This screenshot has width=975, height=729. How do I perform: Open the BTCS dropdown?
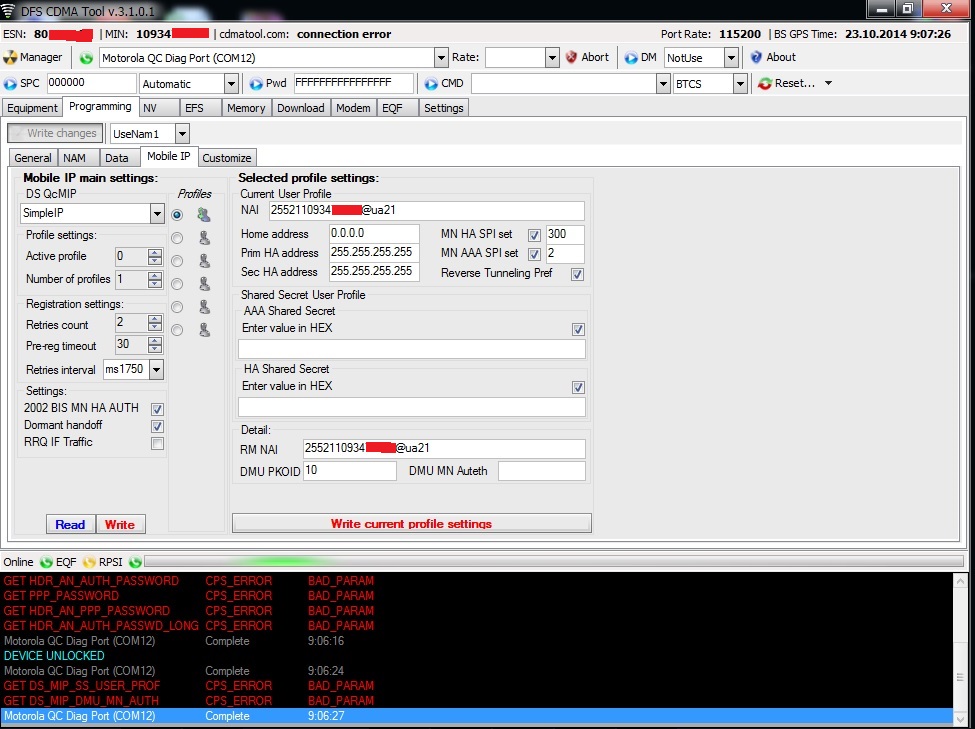tap(740, 84)
